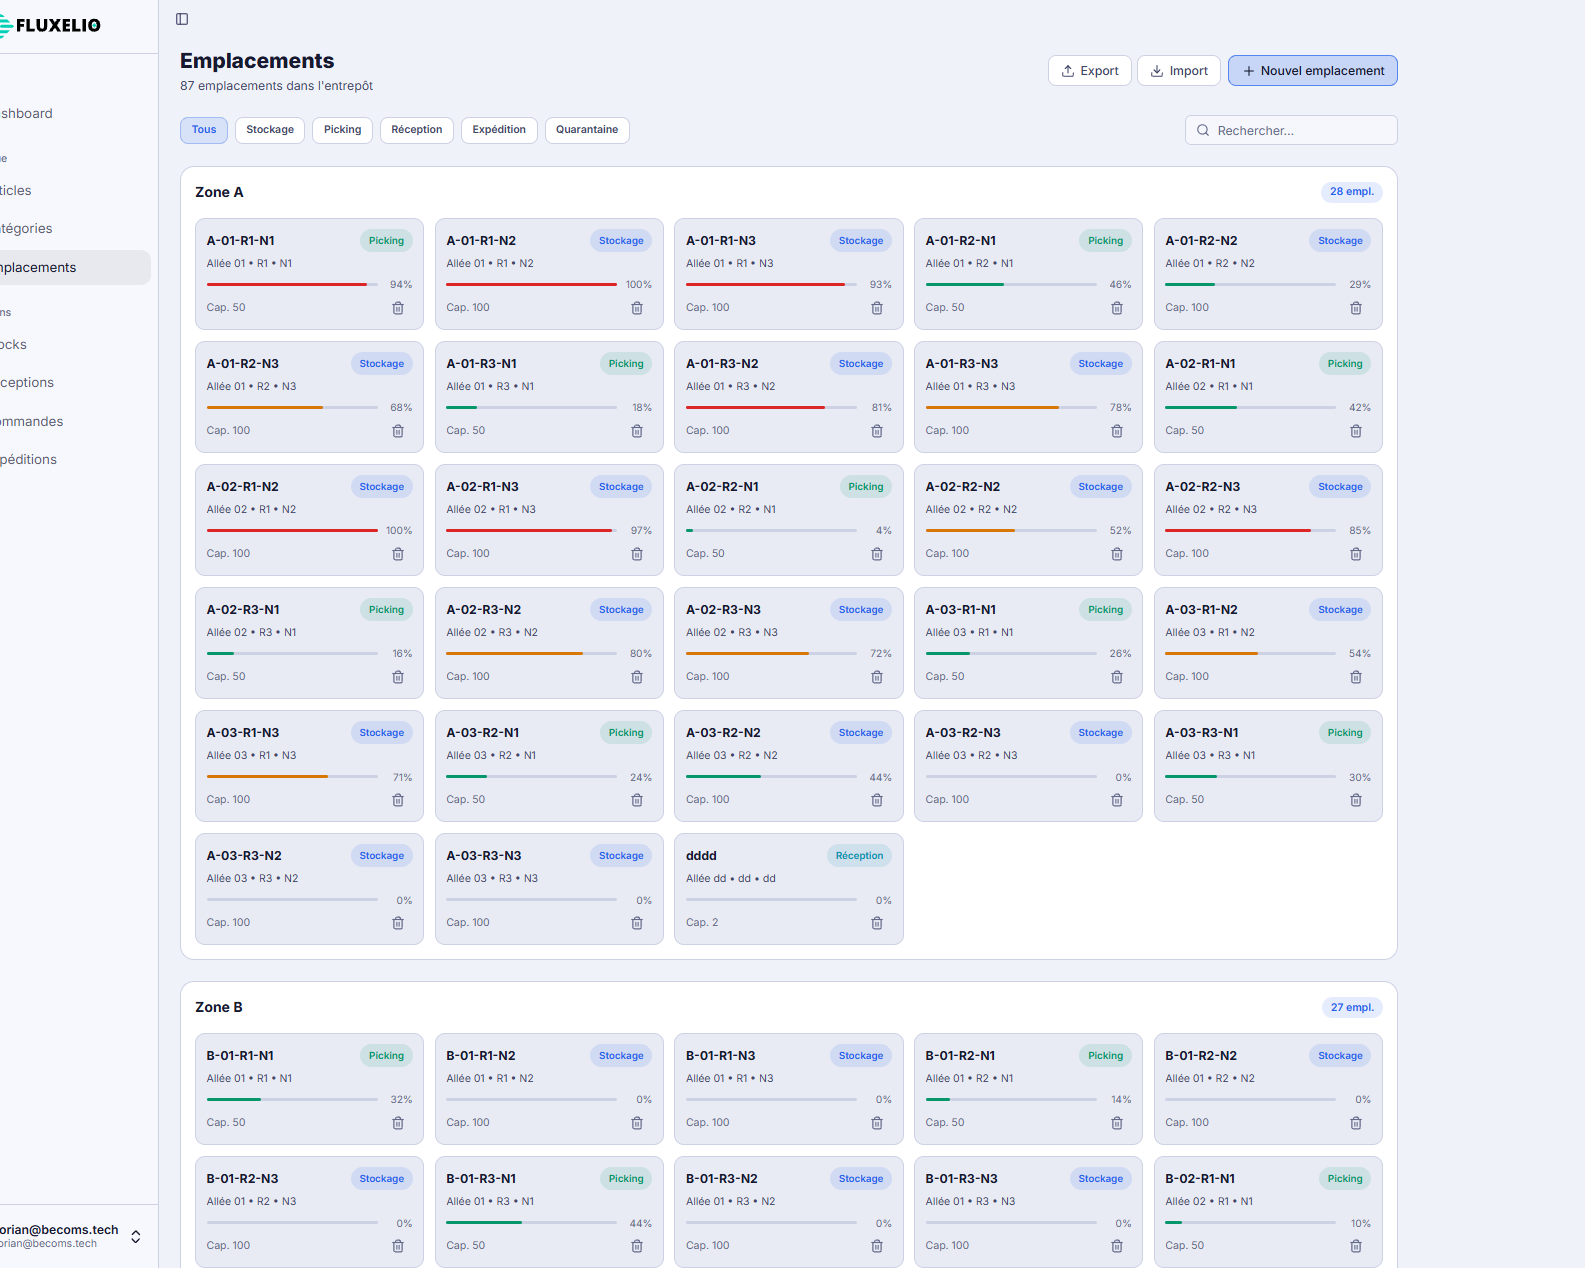
Task: Delete A-01-R2-N1 via trash icon
Action: pos(1117,308)
